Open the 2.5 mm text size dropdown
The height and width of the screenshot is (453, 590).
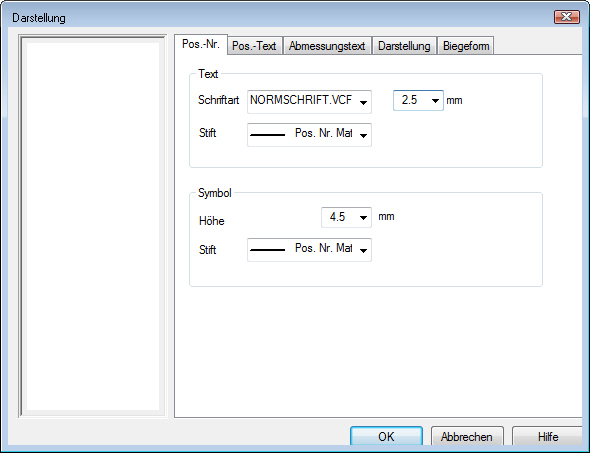pyautogui.click(x=435, y=100)
